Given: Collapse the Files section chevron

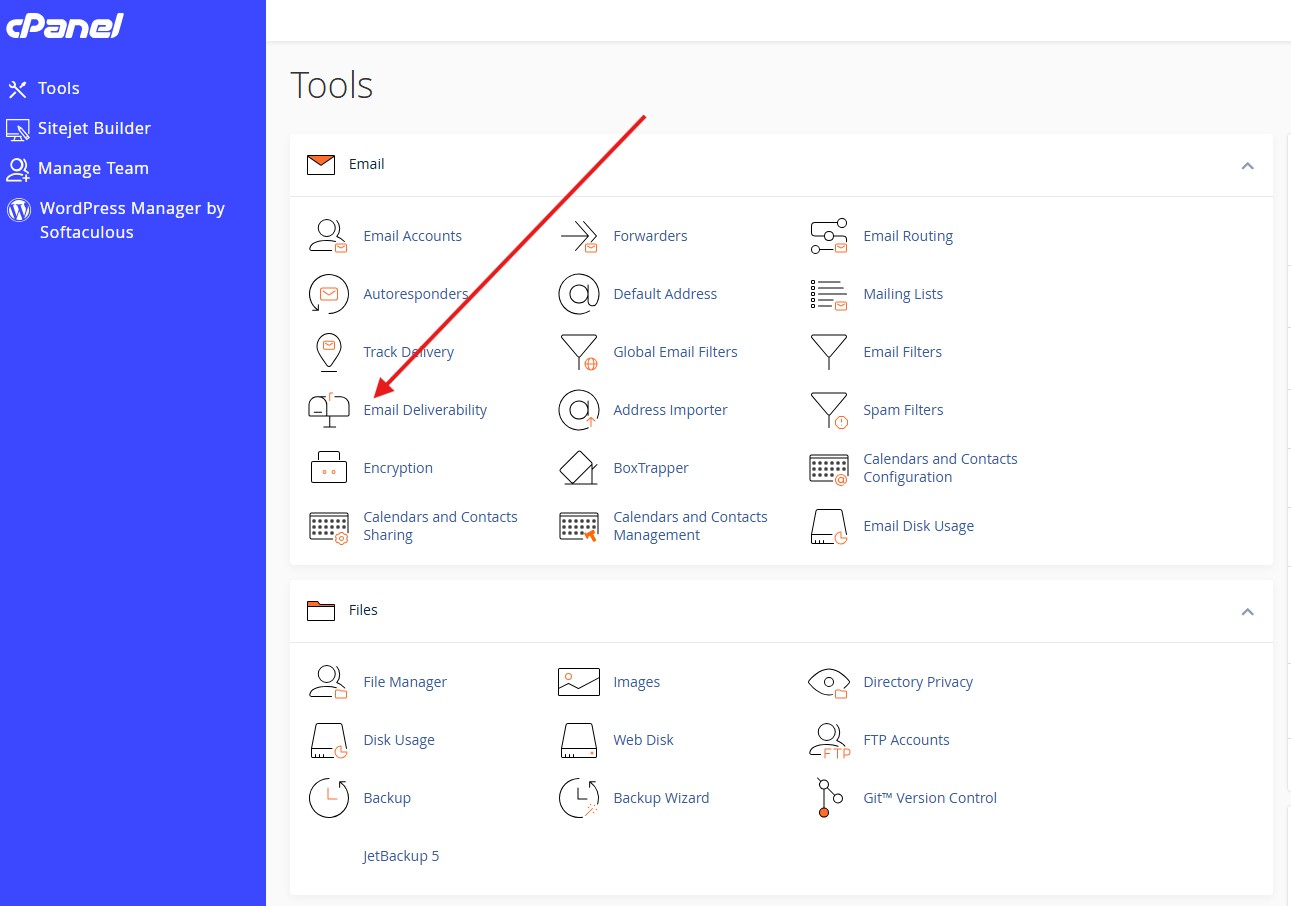Looking at the screenshot, I should 1247,611.
